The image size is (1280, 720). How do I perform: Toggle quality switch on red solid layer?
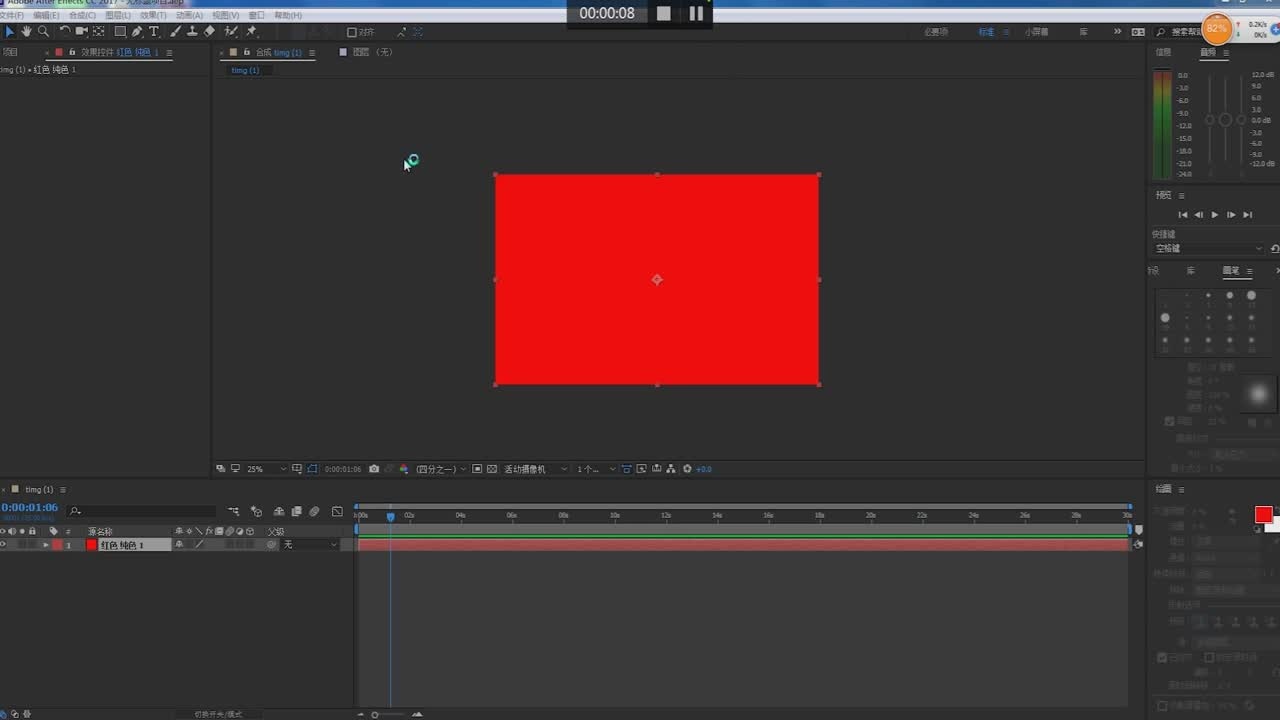point(198,545)
